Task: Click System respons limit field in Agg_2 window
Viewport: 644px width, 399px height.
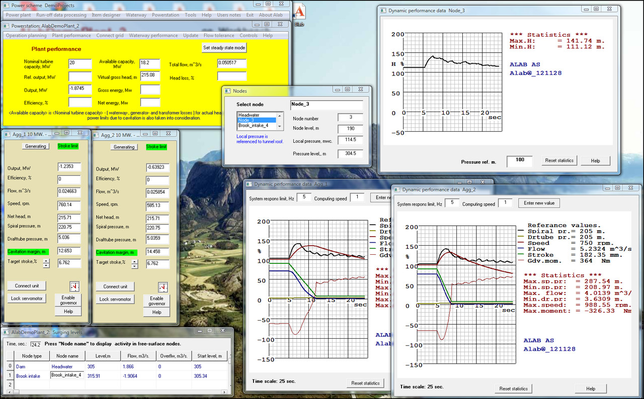Action: (x=452, y=203)
